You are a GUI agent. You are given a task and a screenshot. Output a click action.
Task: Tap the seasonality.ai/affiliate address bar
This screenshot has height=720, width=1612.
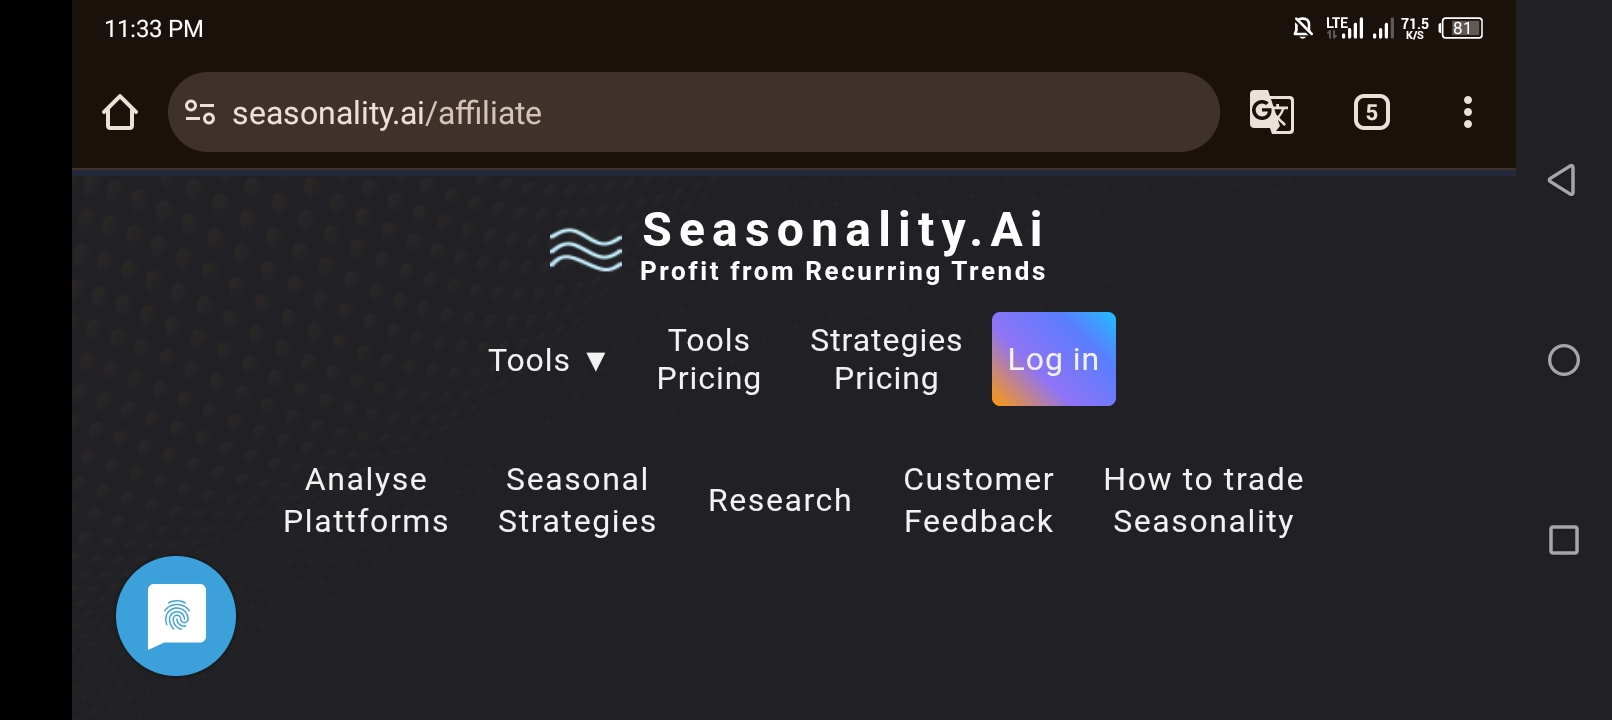click(694, 112)
